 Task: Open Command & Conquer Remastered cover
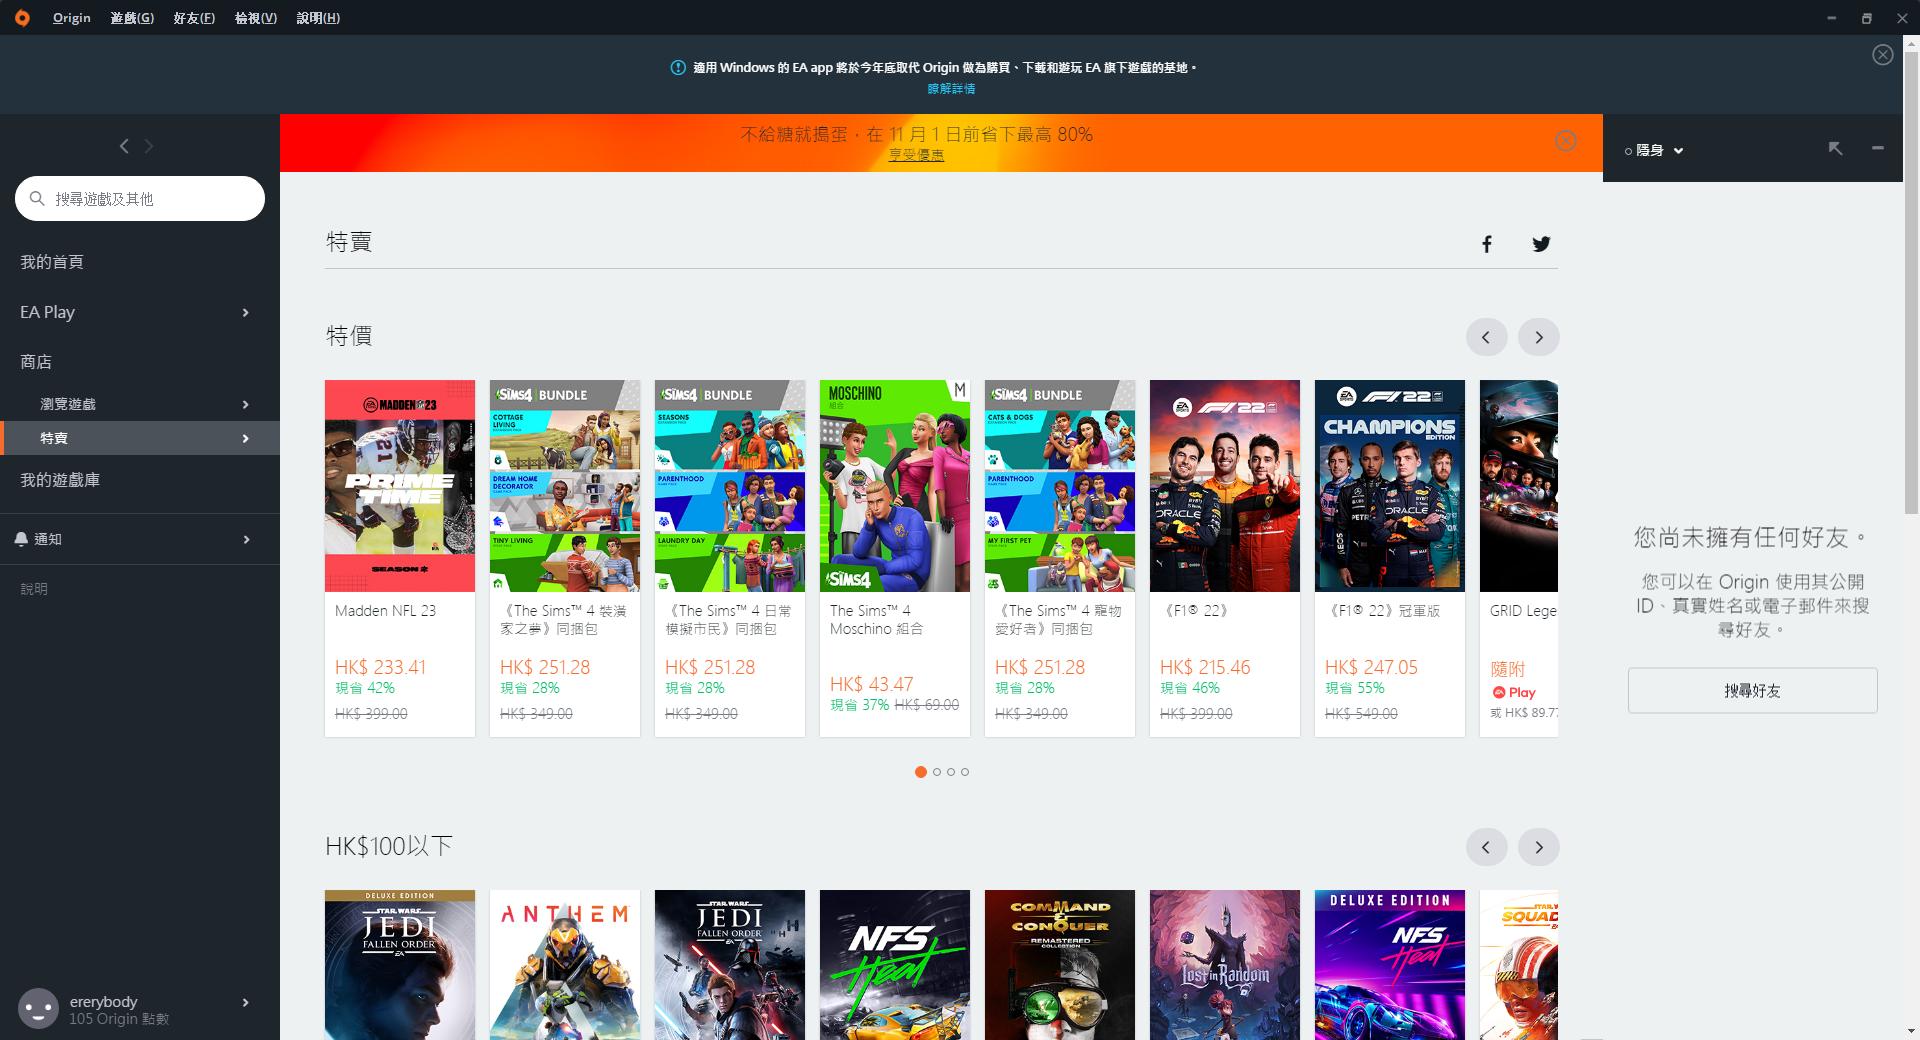(x=1060, y=965)
